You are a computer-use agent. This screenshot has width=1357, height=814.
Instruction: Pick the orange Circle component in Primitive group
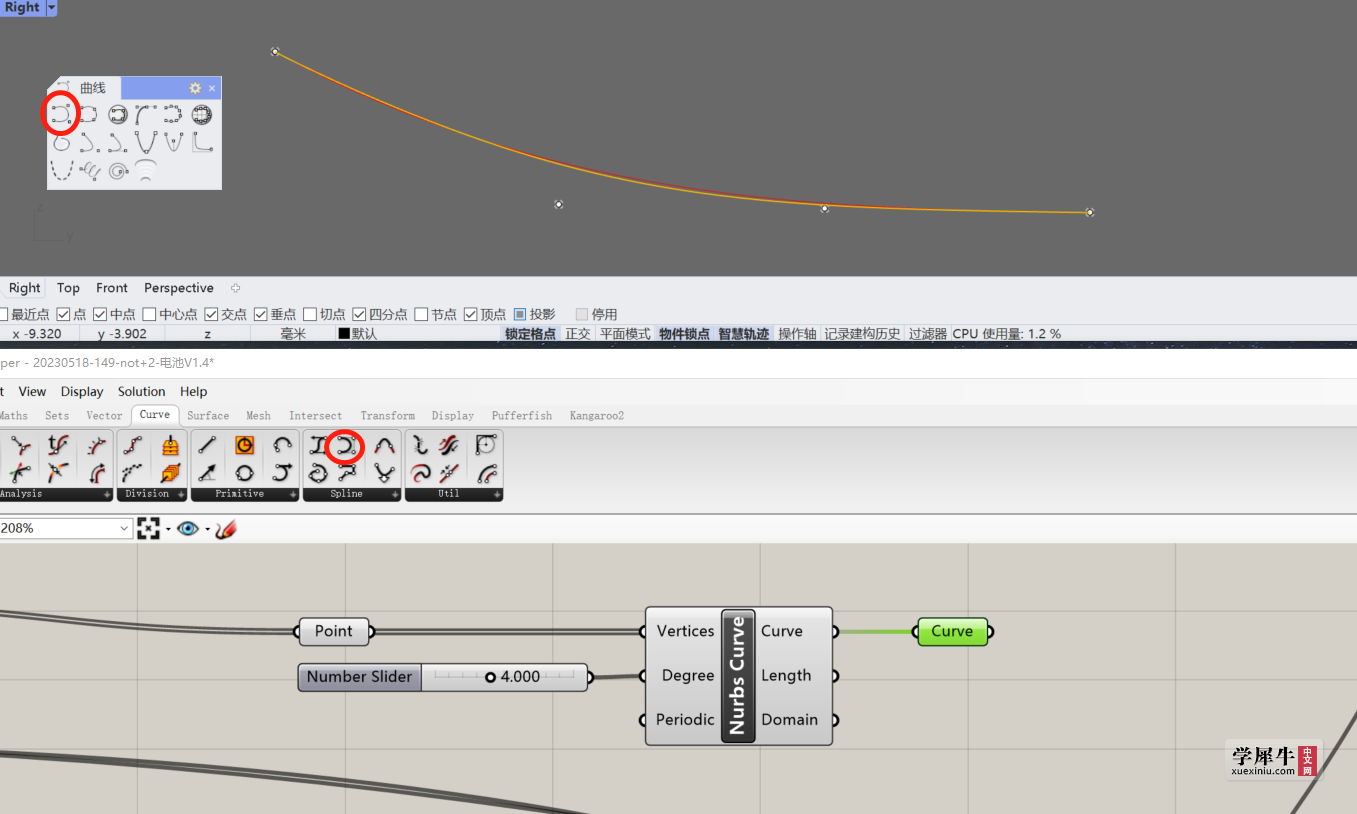[244, 445]
